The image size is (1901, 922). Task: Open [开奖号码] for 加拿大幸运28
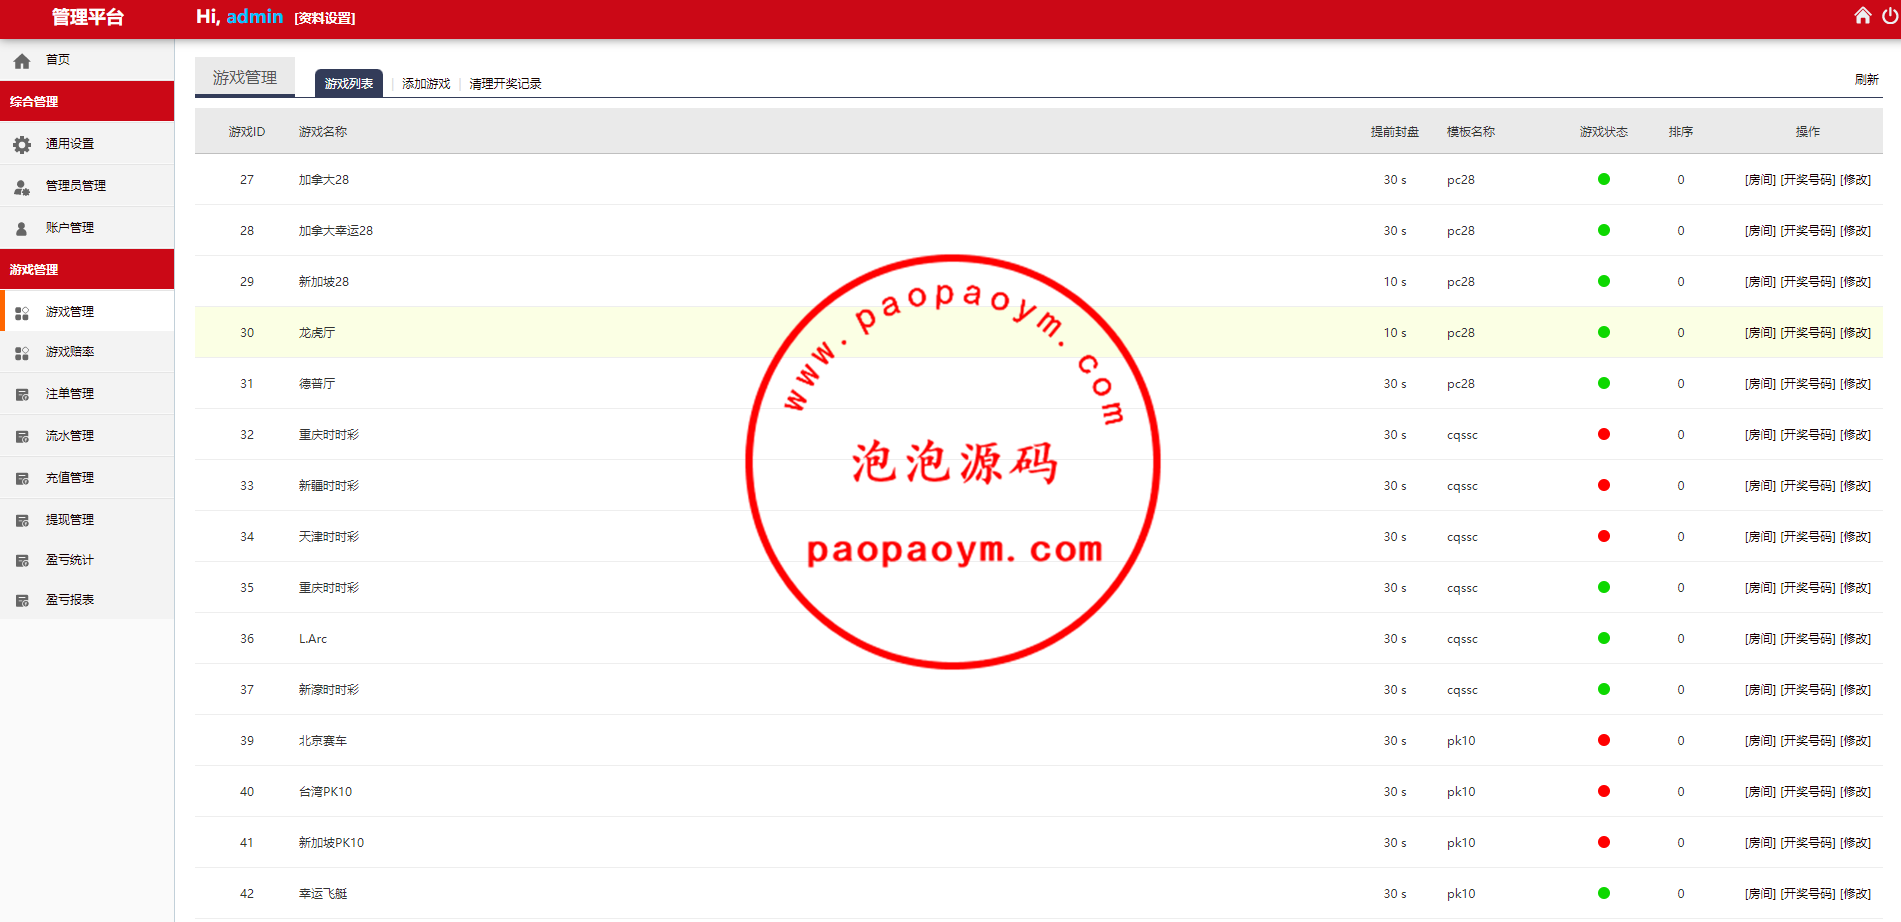1808,231
